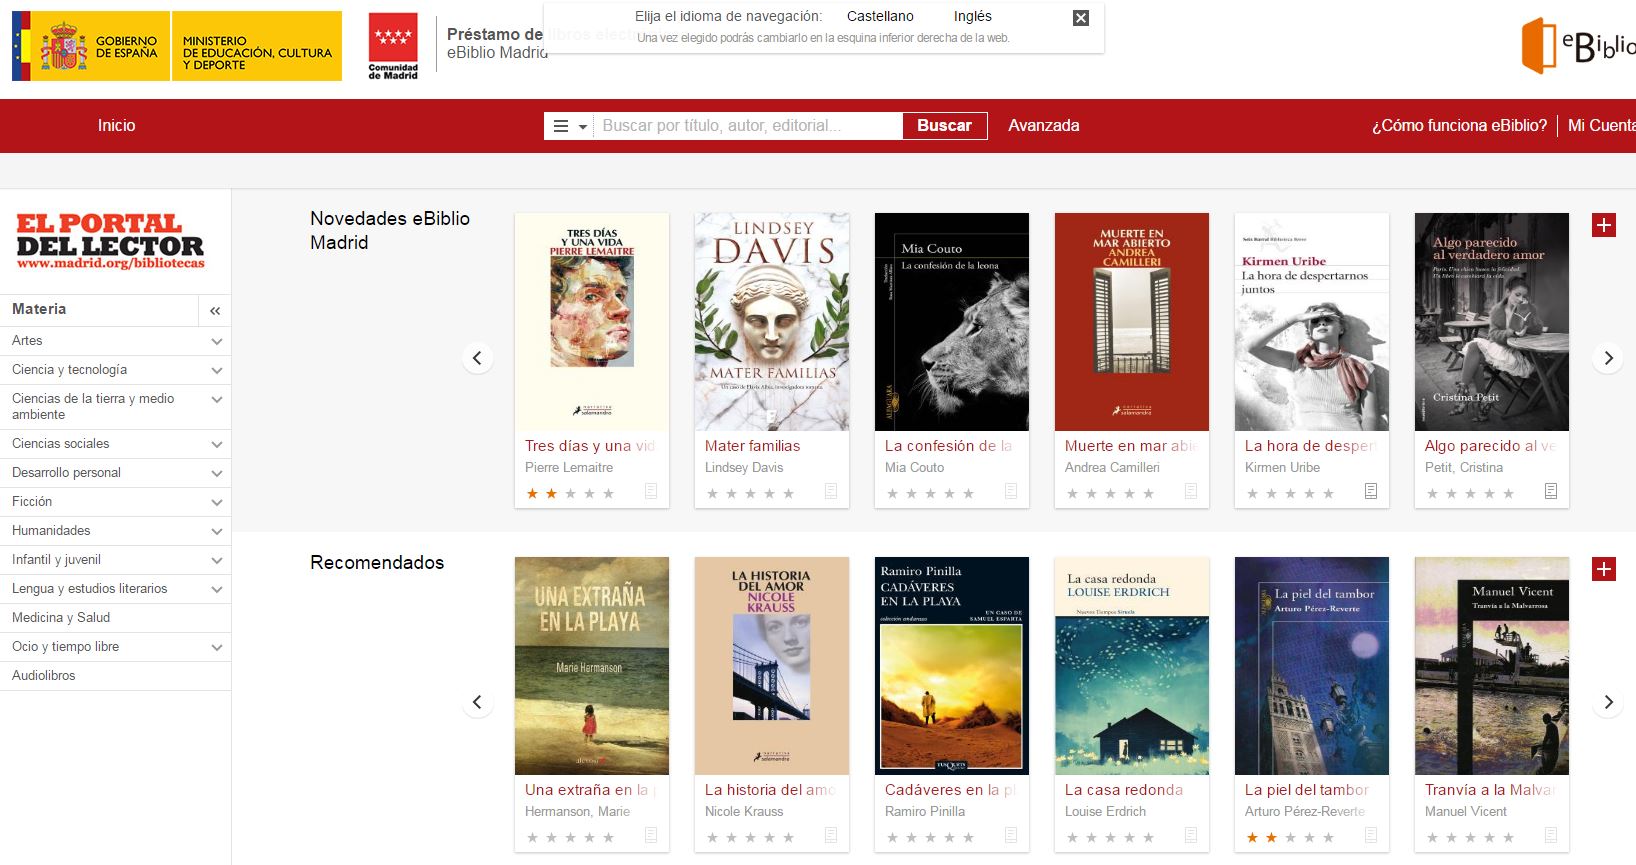Click the plus icon beside Novedades row

coord(1603,225)
